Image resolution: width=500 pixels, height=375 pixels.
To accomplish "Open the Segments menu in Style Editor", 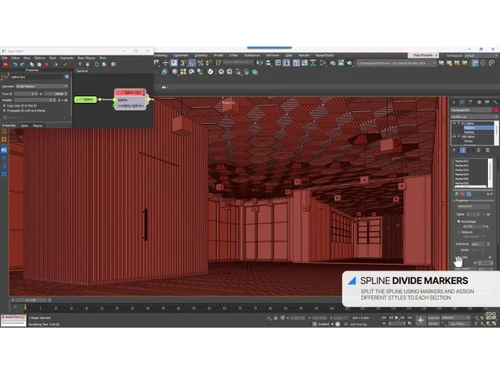I will click(67, 58).
